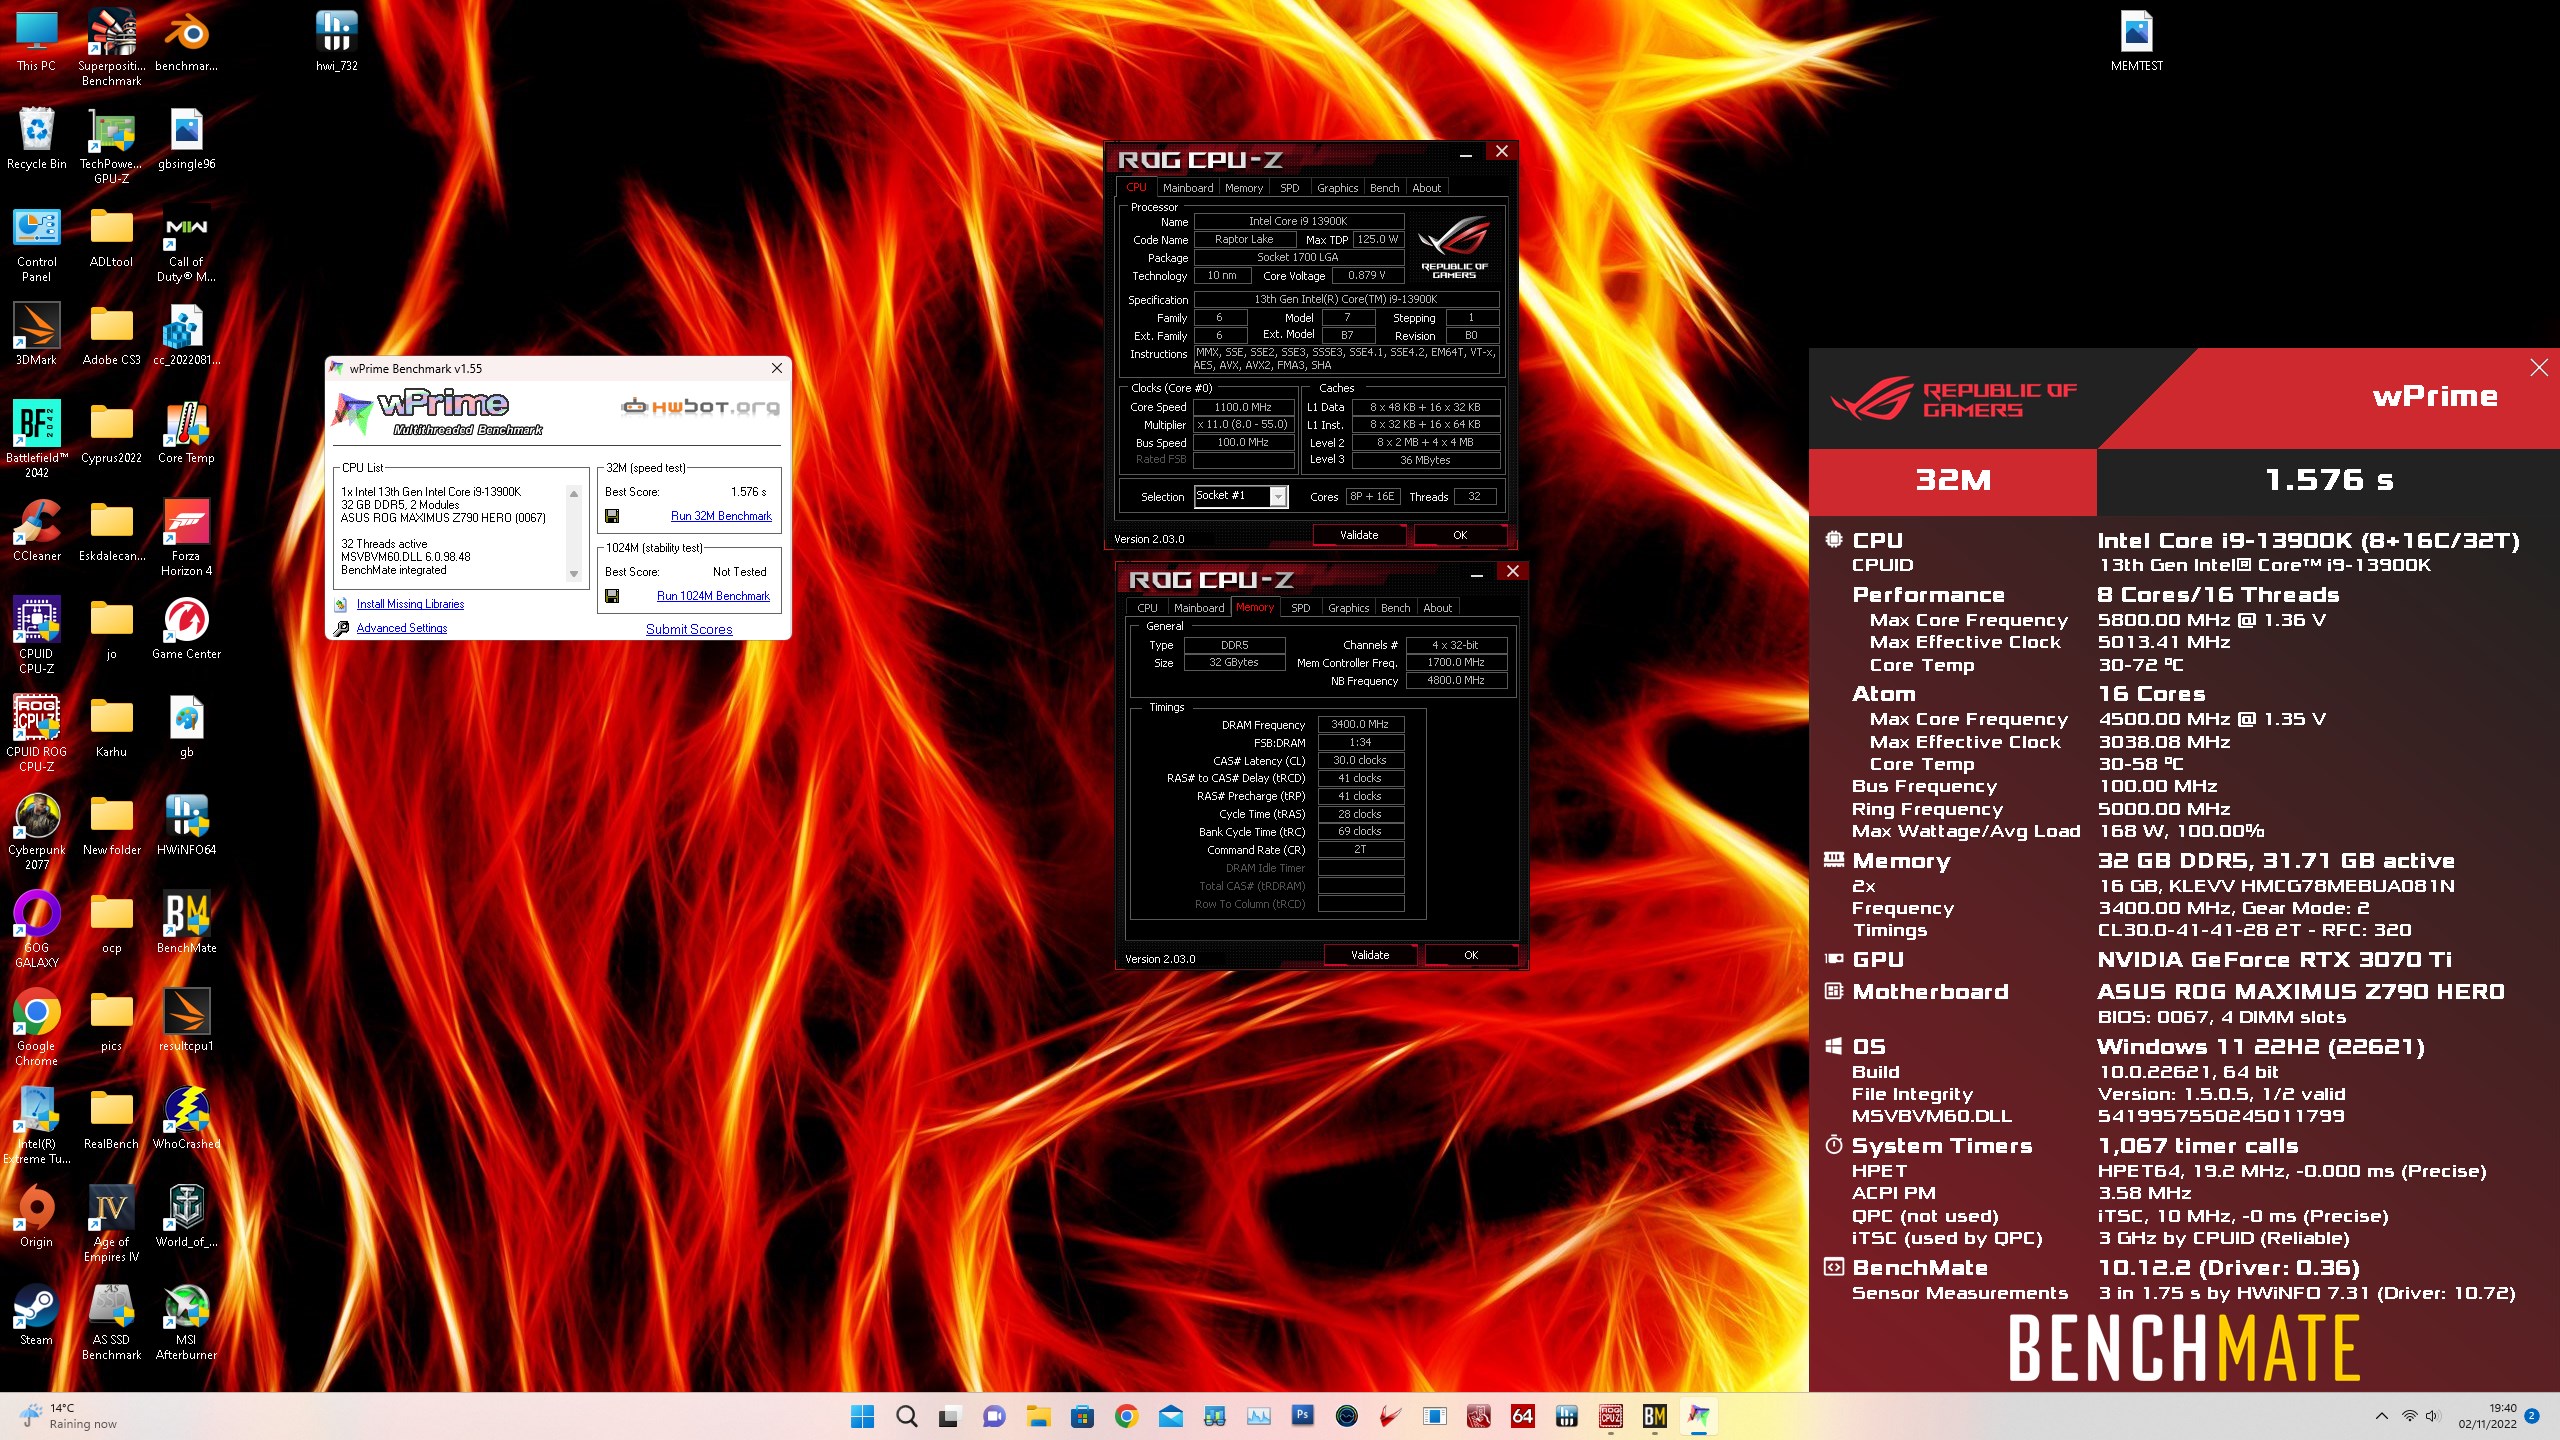The image size is (2560, 1440).
Task: Click scroll down arrow in CPU List
Action: tap(574, 574)
